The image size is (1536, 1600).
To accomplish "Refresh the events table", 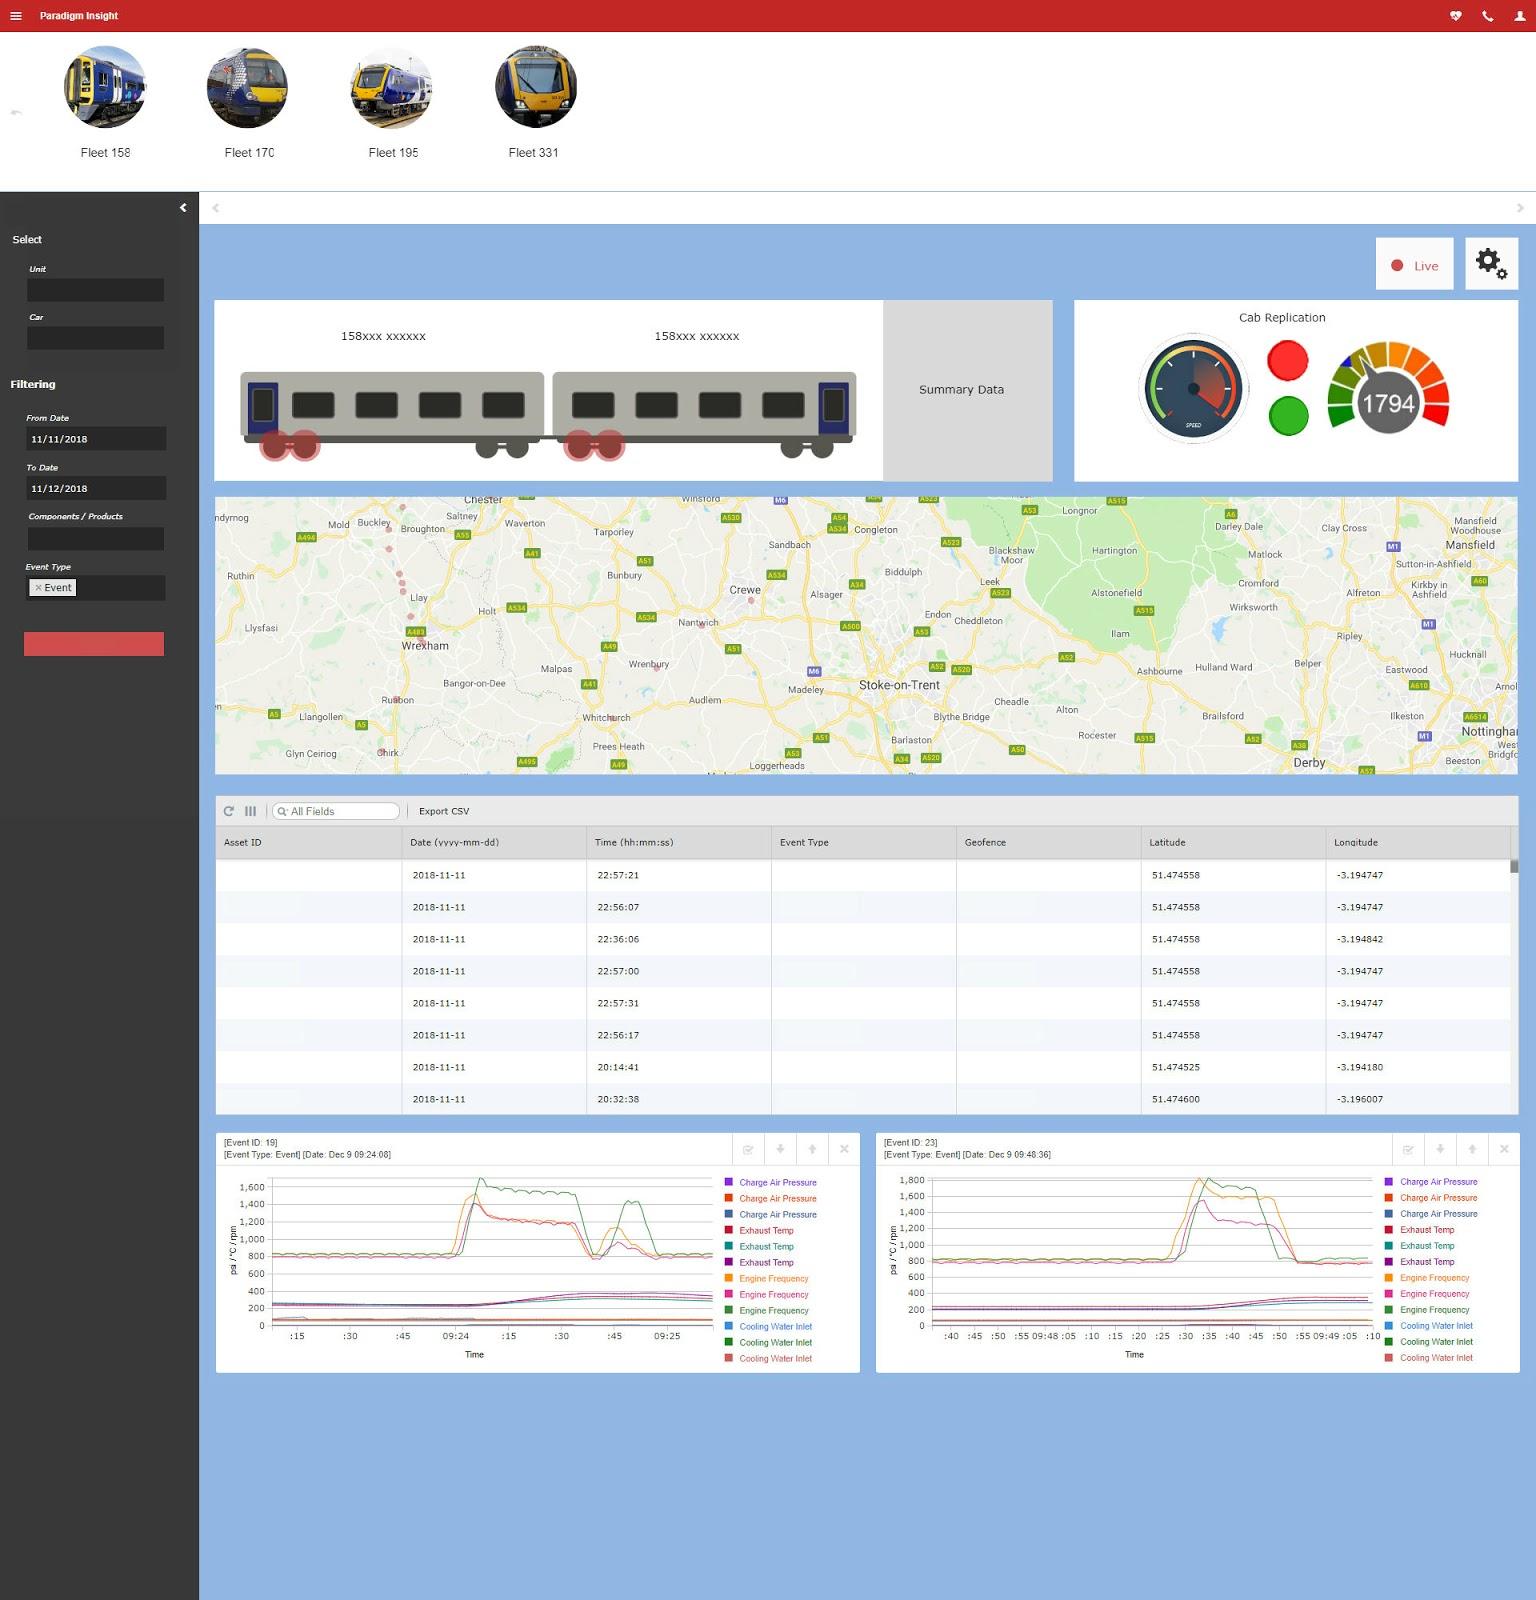I will (229, 811).
